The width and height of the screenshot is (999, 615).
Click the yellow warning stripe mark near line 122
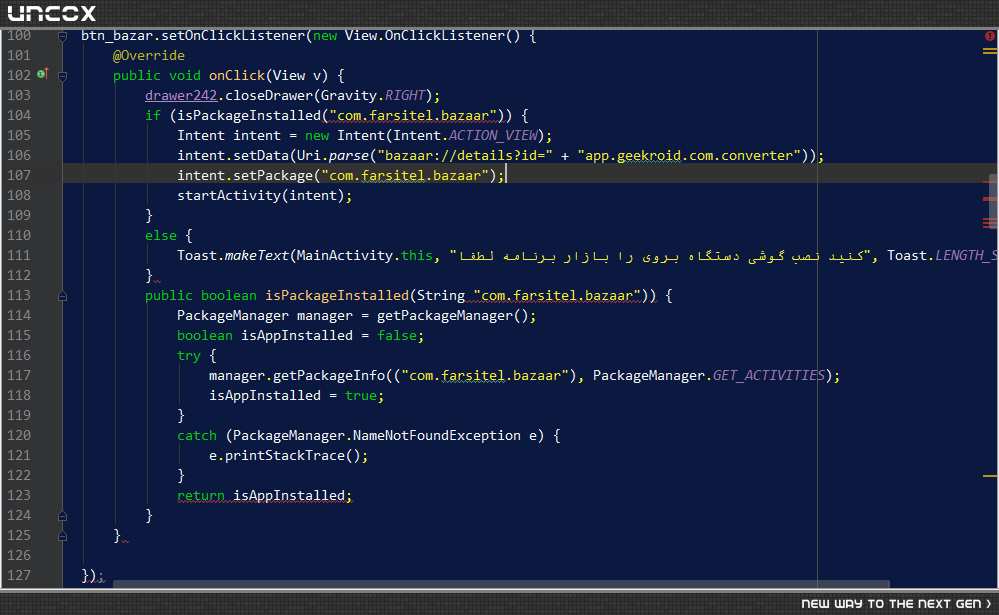989,475
